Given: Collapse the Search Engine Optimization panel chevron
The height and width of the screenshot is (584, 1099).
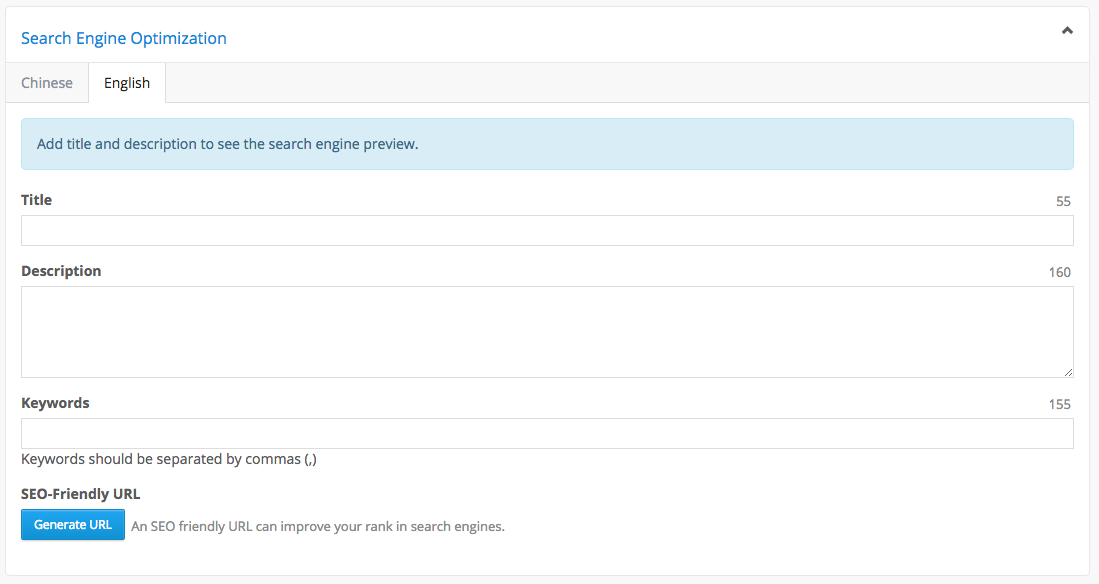Looking at the screenshot, I should [x=1067, y=30].
